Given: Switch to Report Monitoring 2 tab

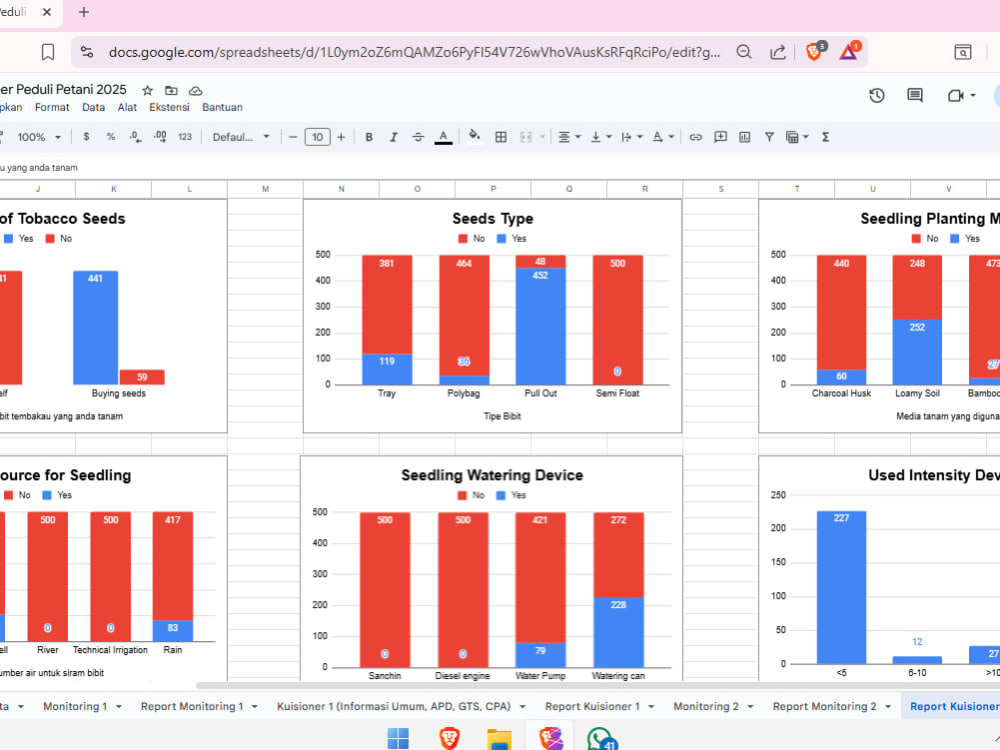Looking at the screenshot, I should (825, 706).
